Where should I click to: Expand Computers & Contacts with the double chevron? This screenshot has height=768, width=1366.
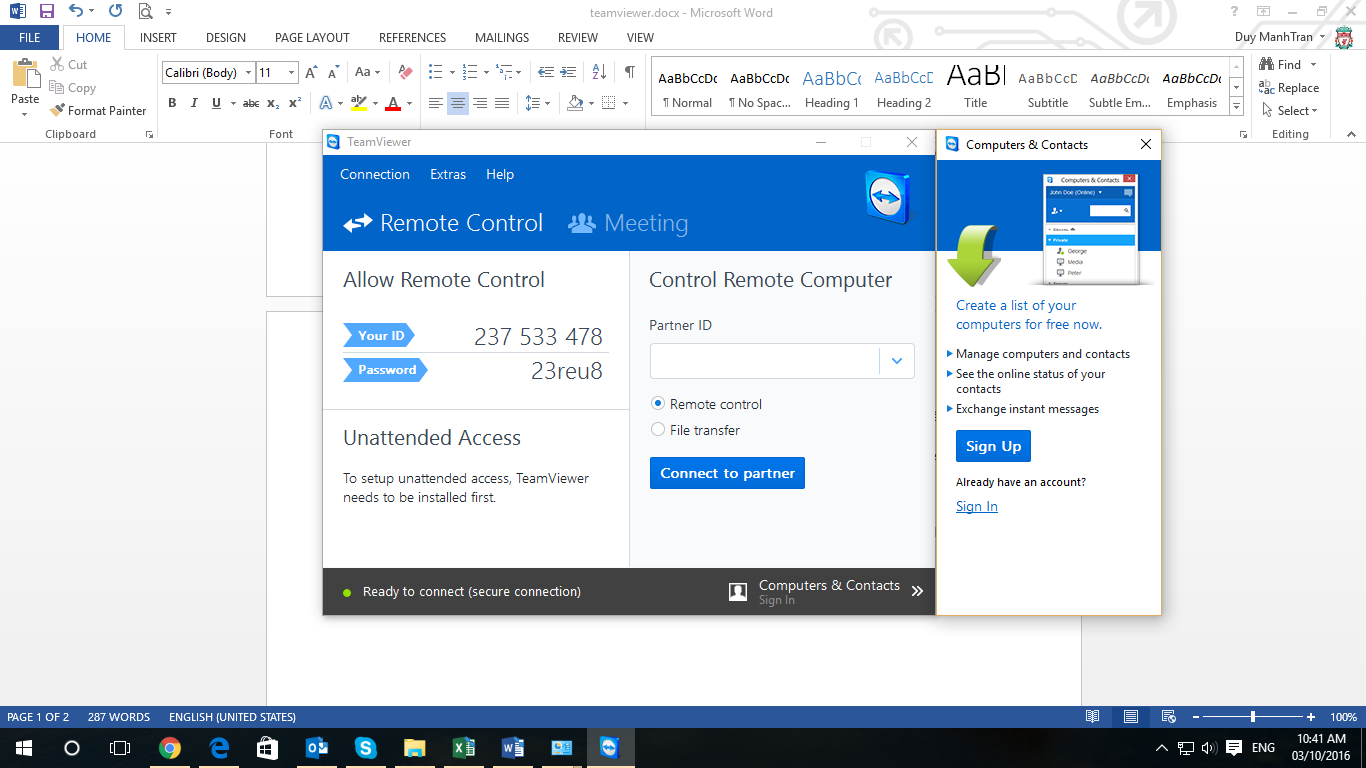point(917,591)
